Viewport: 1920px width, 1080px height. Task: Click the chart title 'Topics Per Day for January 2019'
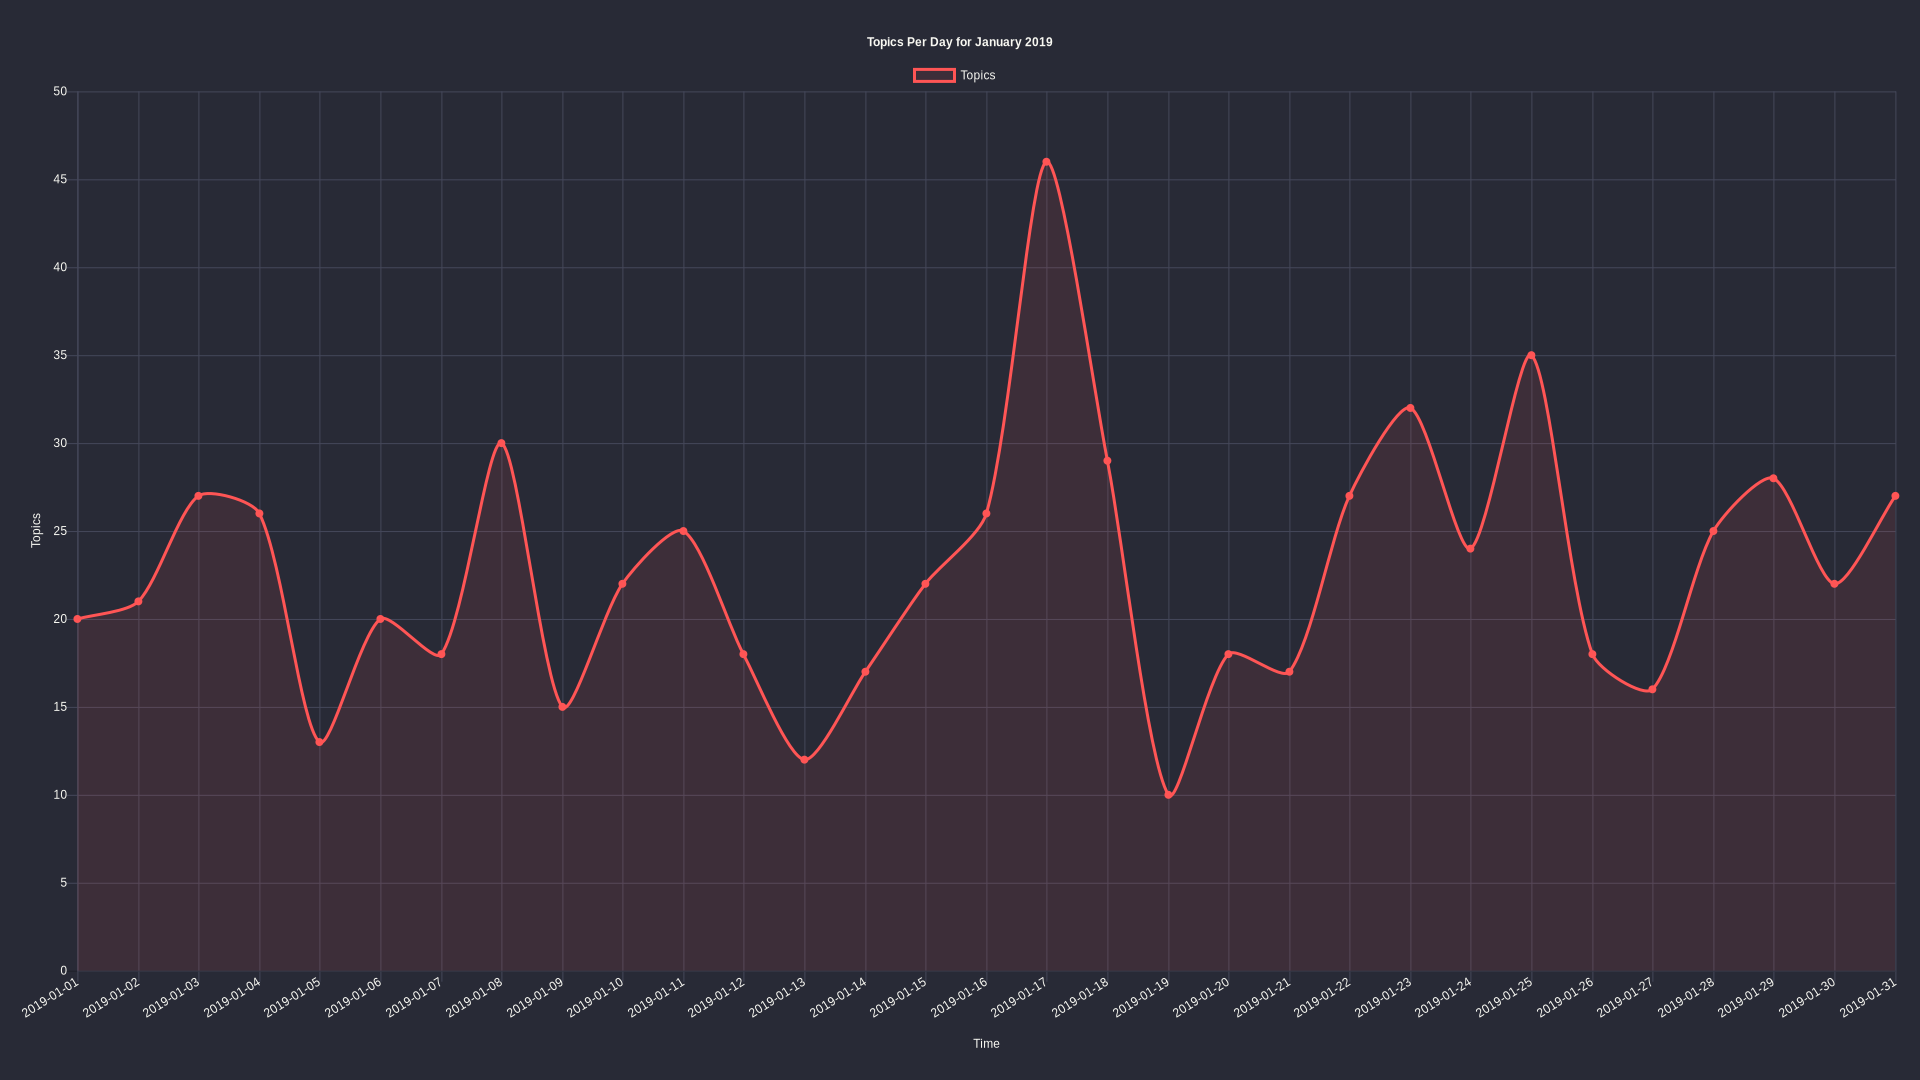pos(959,42)
